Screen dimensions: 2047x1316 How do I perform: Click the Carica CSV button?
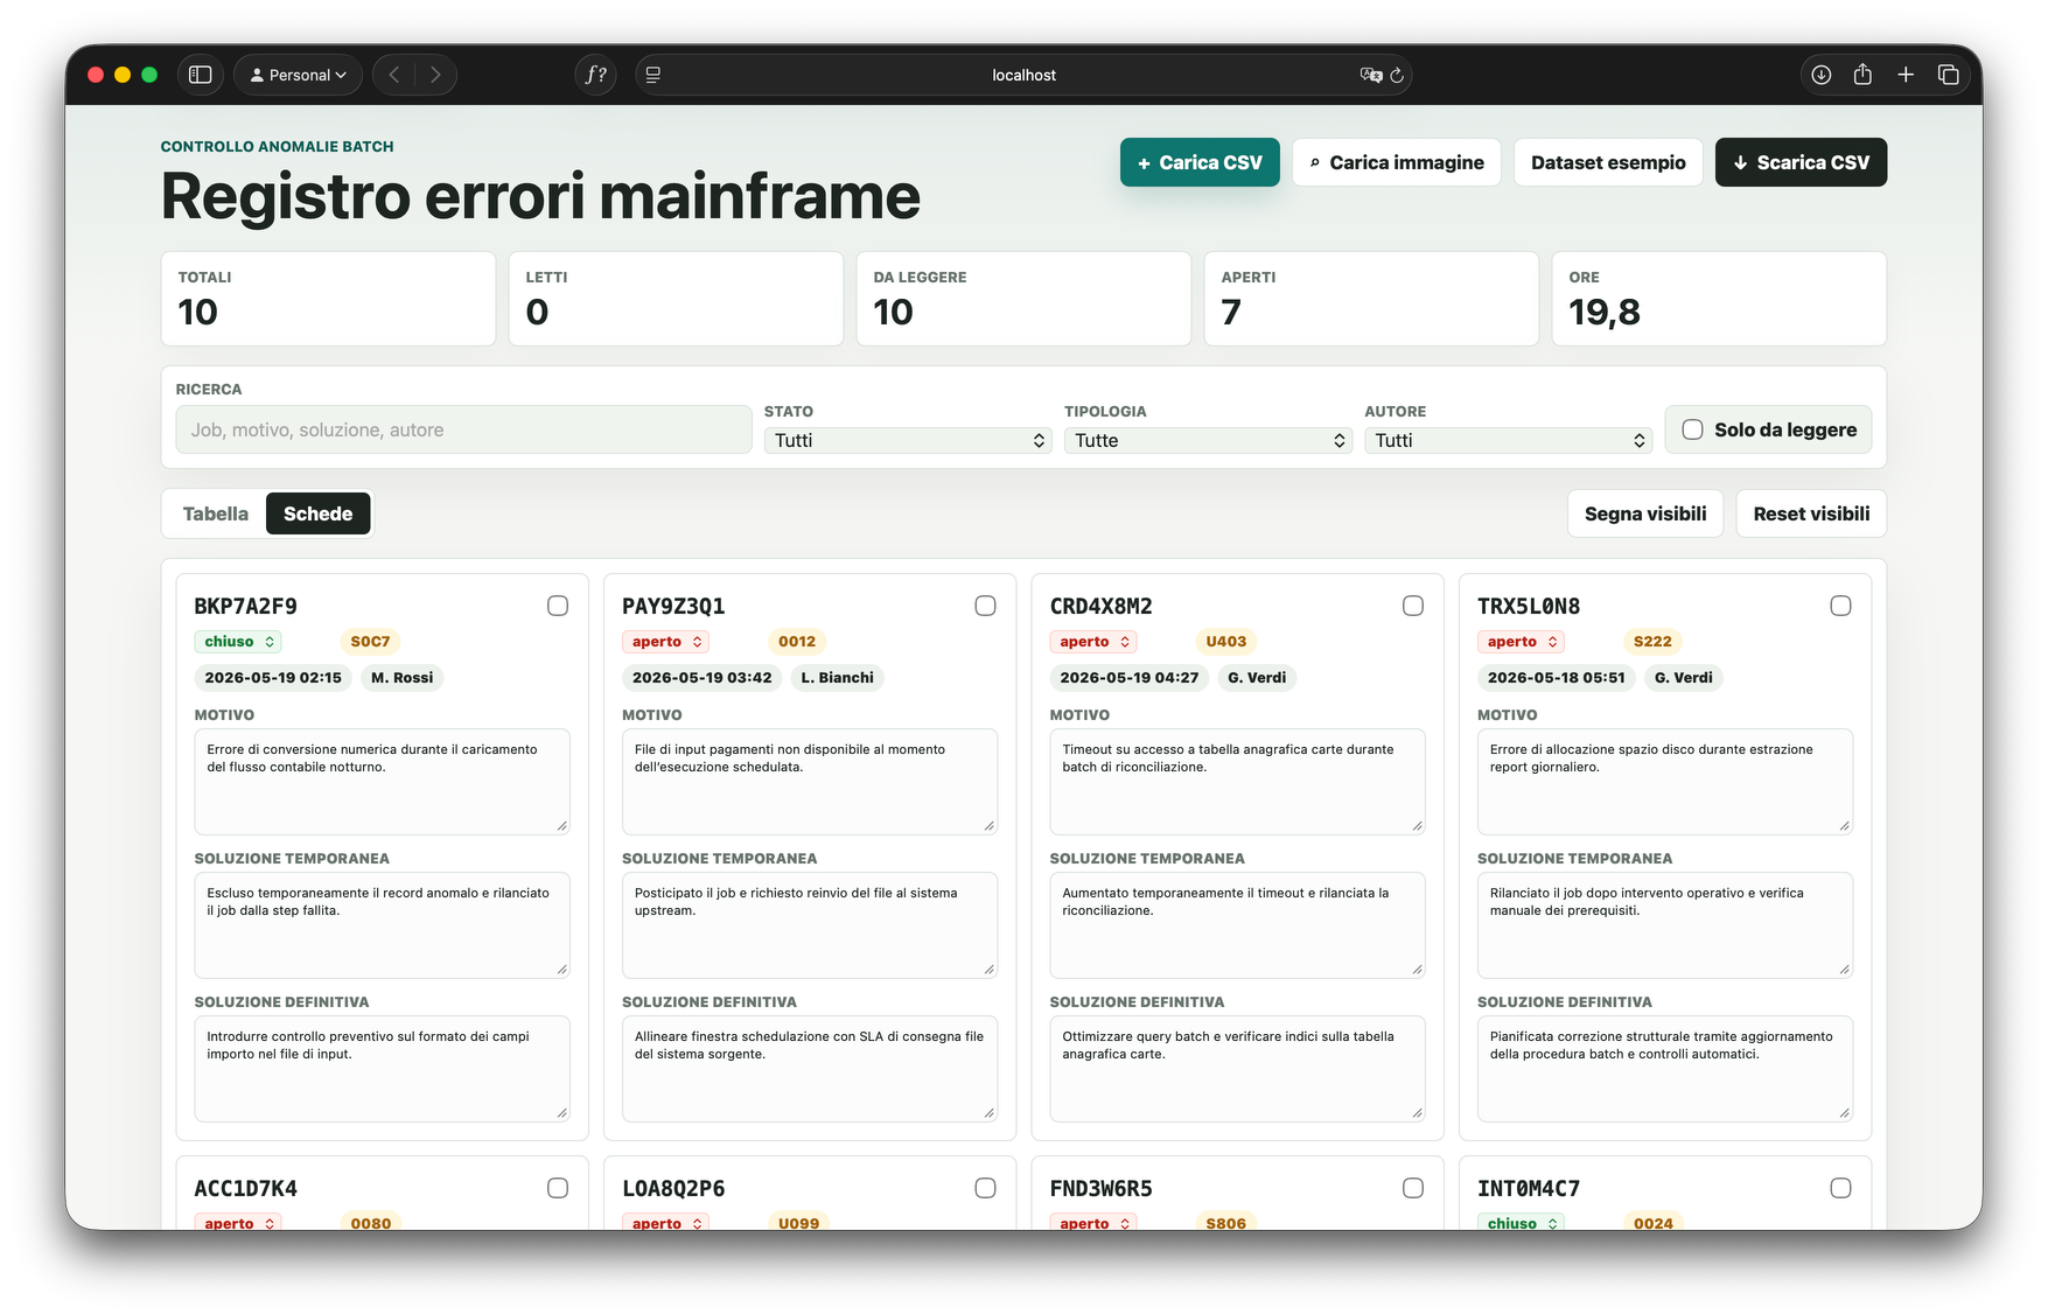coord(1199,162)
